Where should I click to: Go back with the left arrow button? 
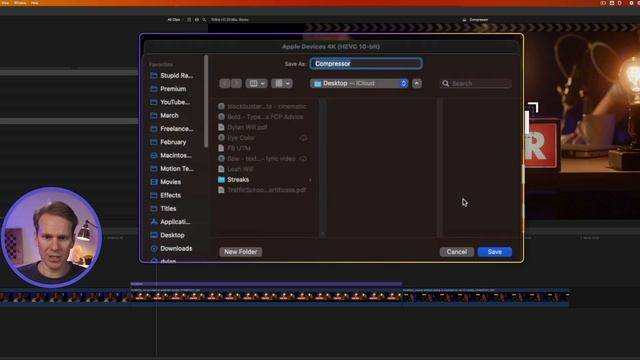coord(224,83)
